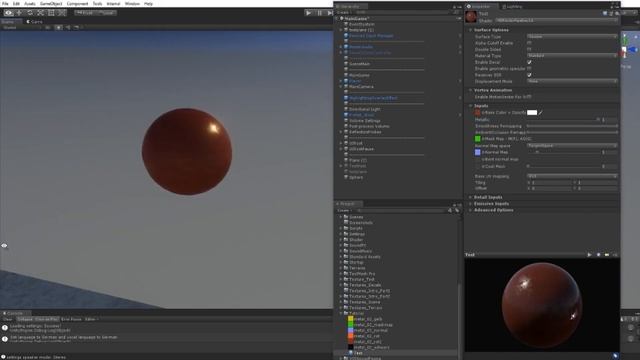This screenshot has height=360, width=640.
Task: Toggle Local/Global handle rotation button
Action: (107, 13)
